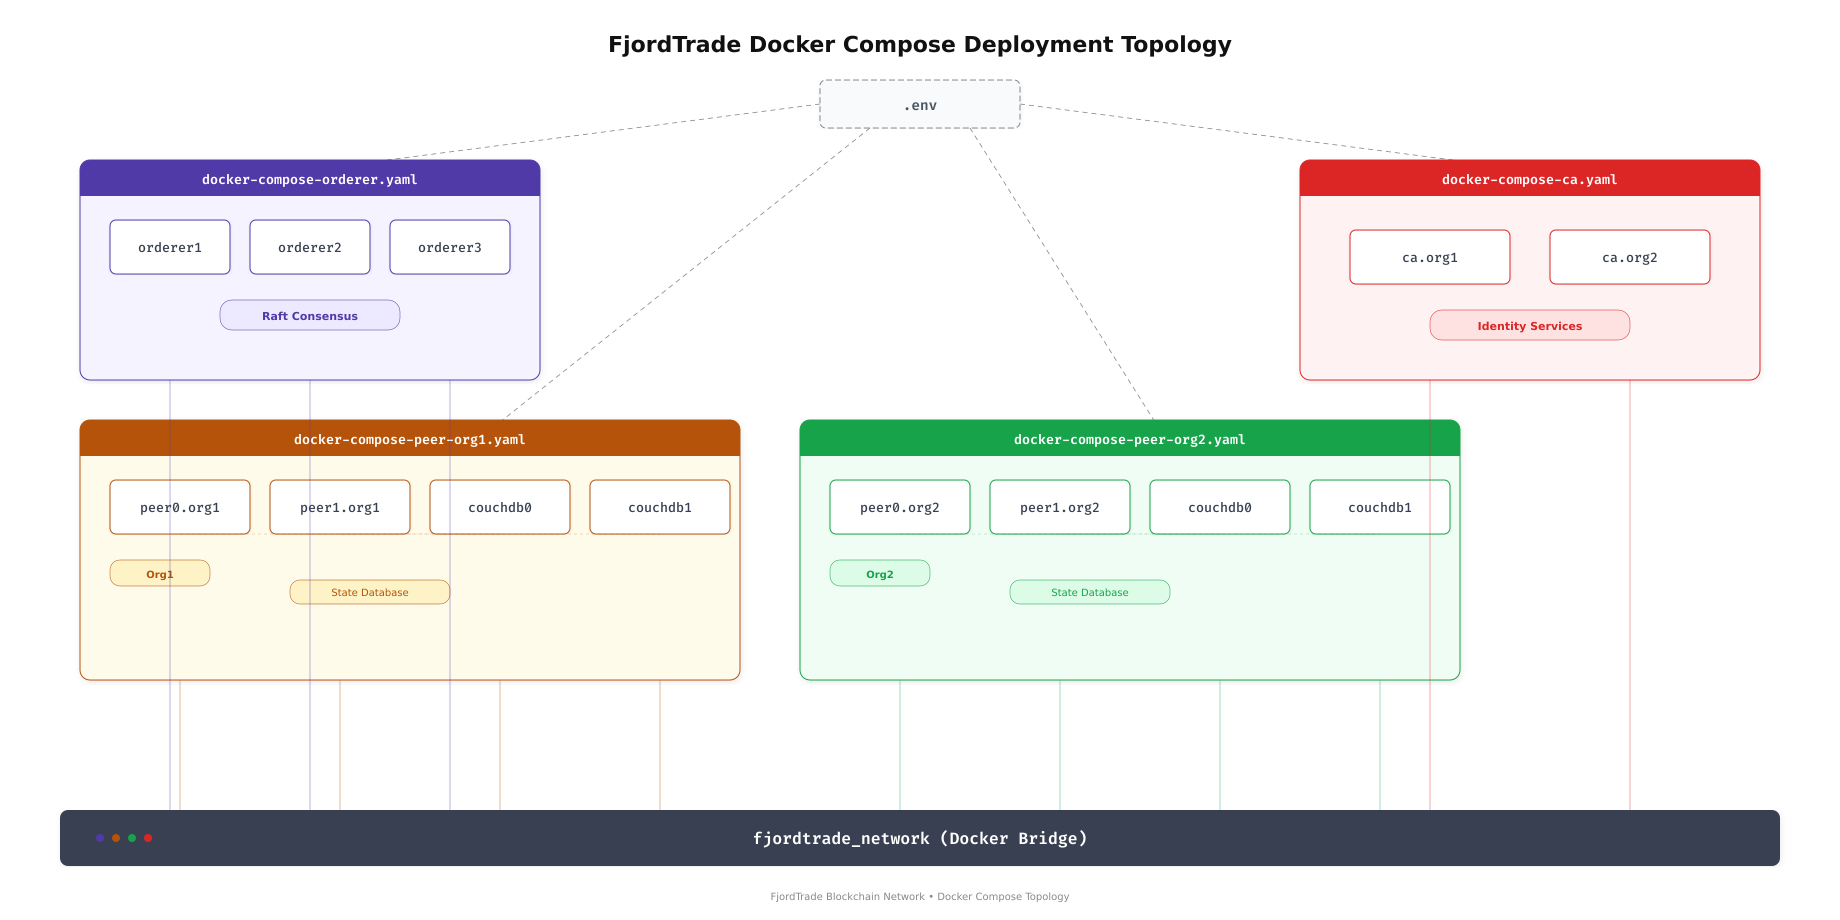Collapse the docker-compose-ca.yaml panel
The width and height of the screenshot is (1840, 920).
tap(1529, 179)
